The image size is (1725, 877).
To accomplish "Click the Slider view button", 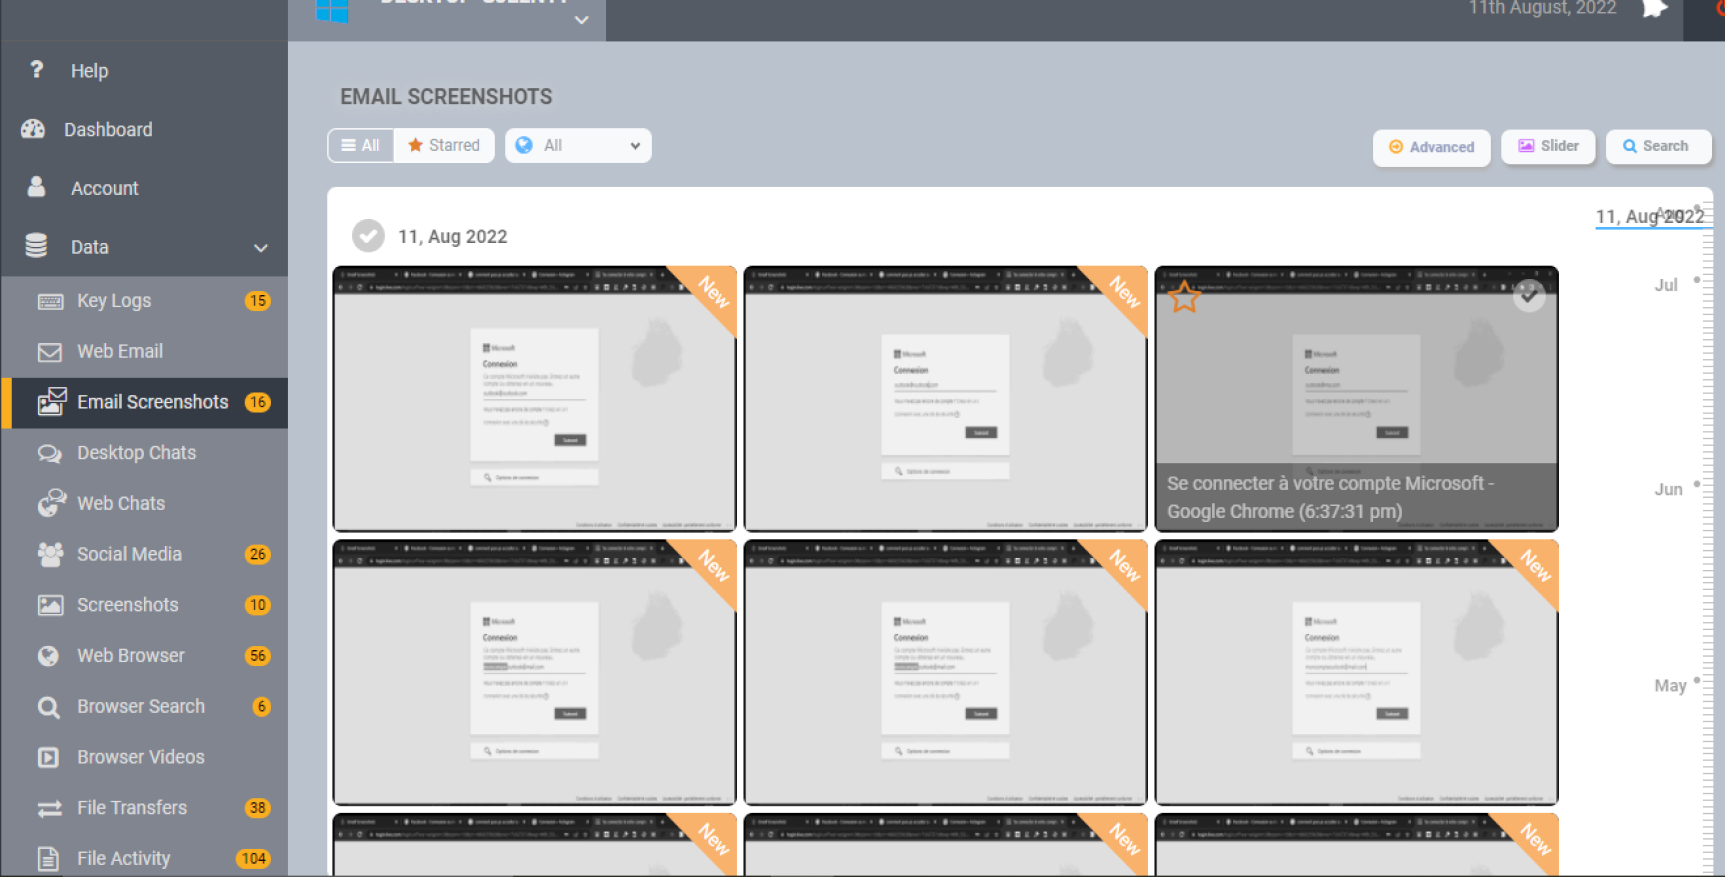I will tap(1548, 146).
